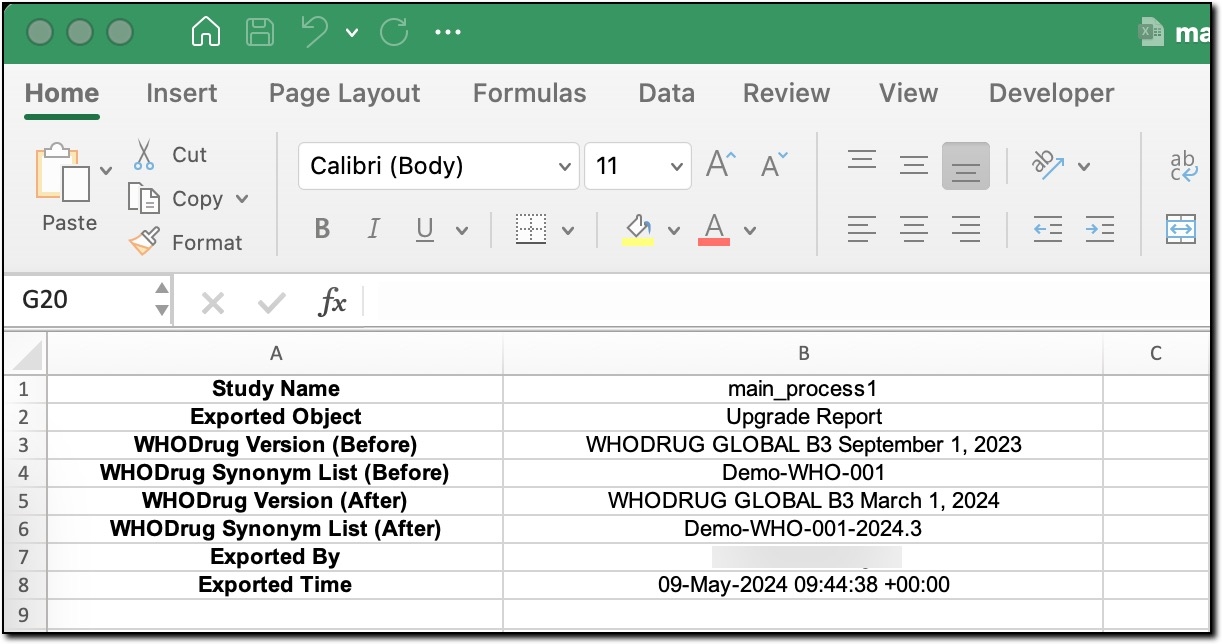This screenshot has width=1222, height=644.
Task: Select cell 'WHODRUG GLOBAL B3 March 1, 2024'
Action: [x=803, y=501]
